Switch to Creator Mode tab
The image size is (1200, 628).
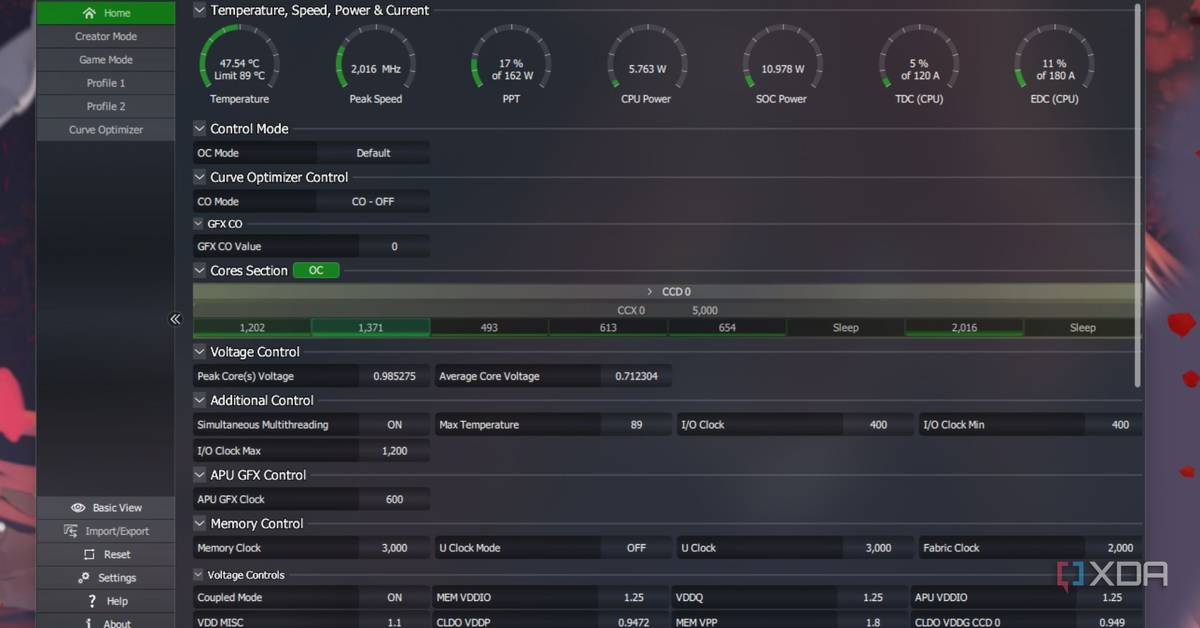pyautogui.click(x=106, y=36)
